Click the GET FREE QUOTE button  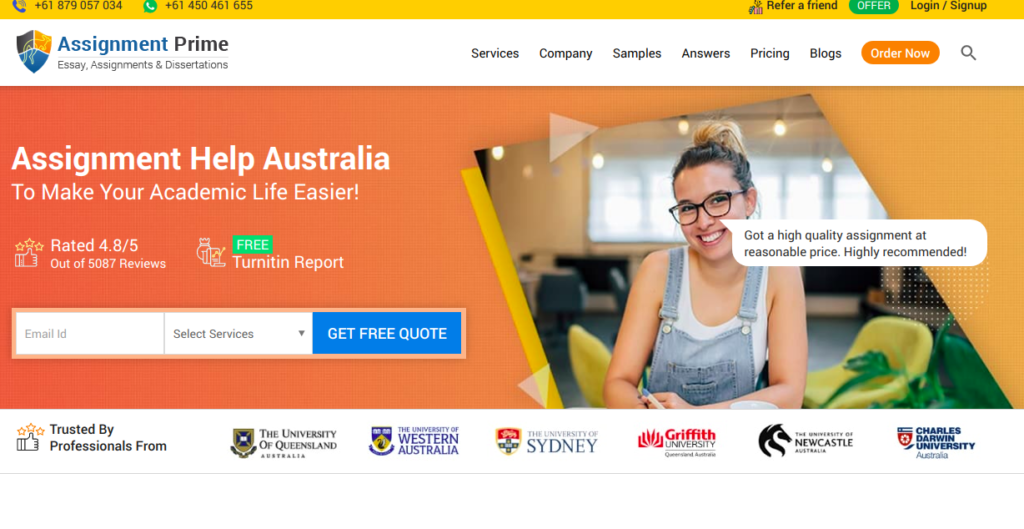(387, 334)
